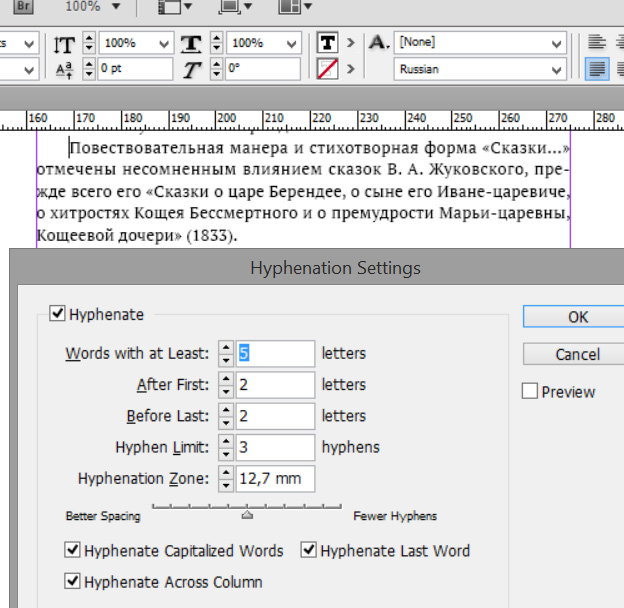The width and height of the screenshot is (624, 608).
Task: Enable the Preview checkbox
Action: coord(530,392)
